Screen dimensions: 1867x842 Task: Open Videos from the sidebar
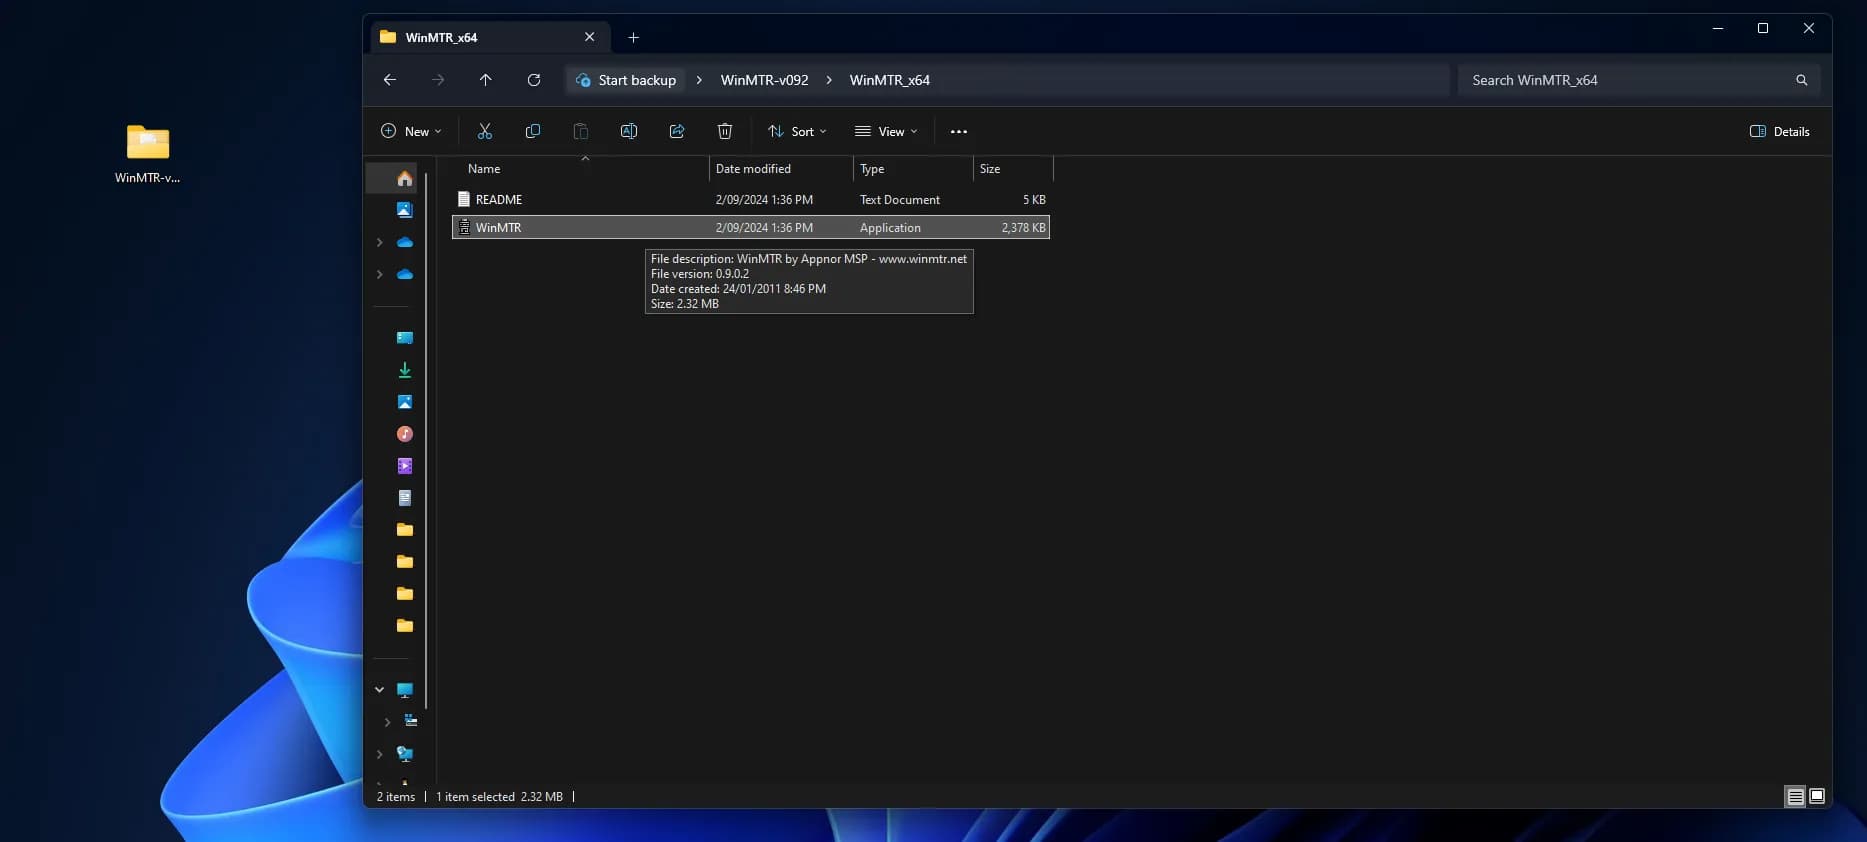click(405, 466)
